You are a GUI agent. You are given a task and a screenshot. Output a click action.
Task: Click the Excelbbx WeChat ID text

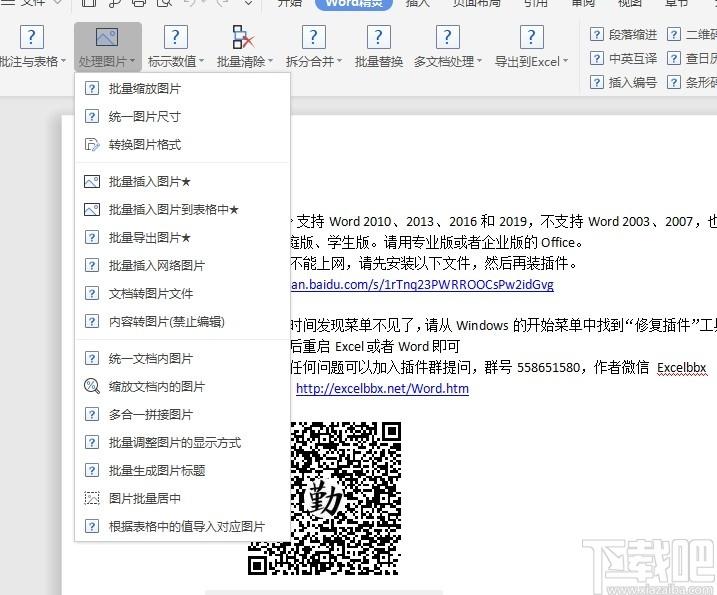pos(681,368)
